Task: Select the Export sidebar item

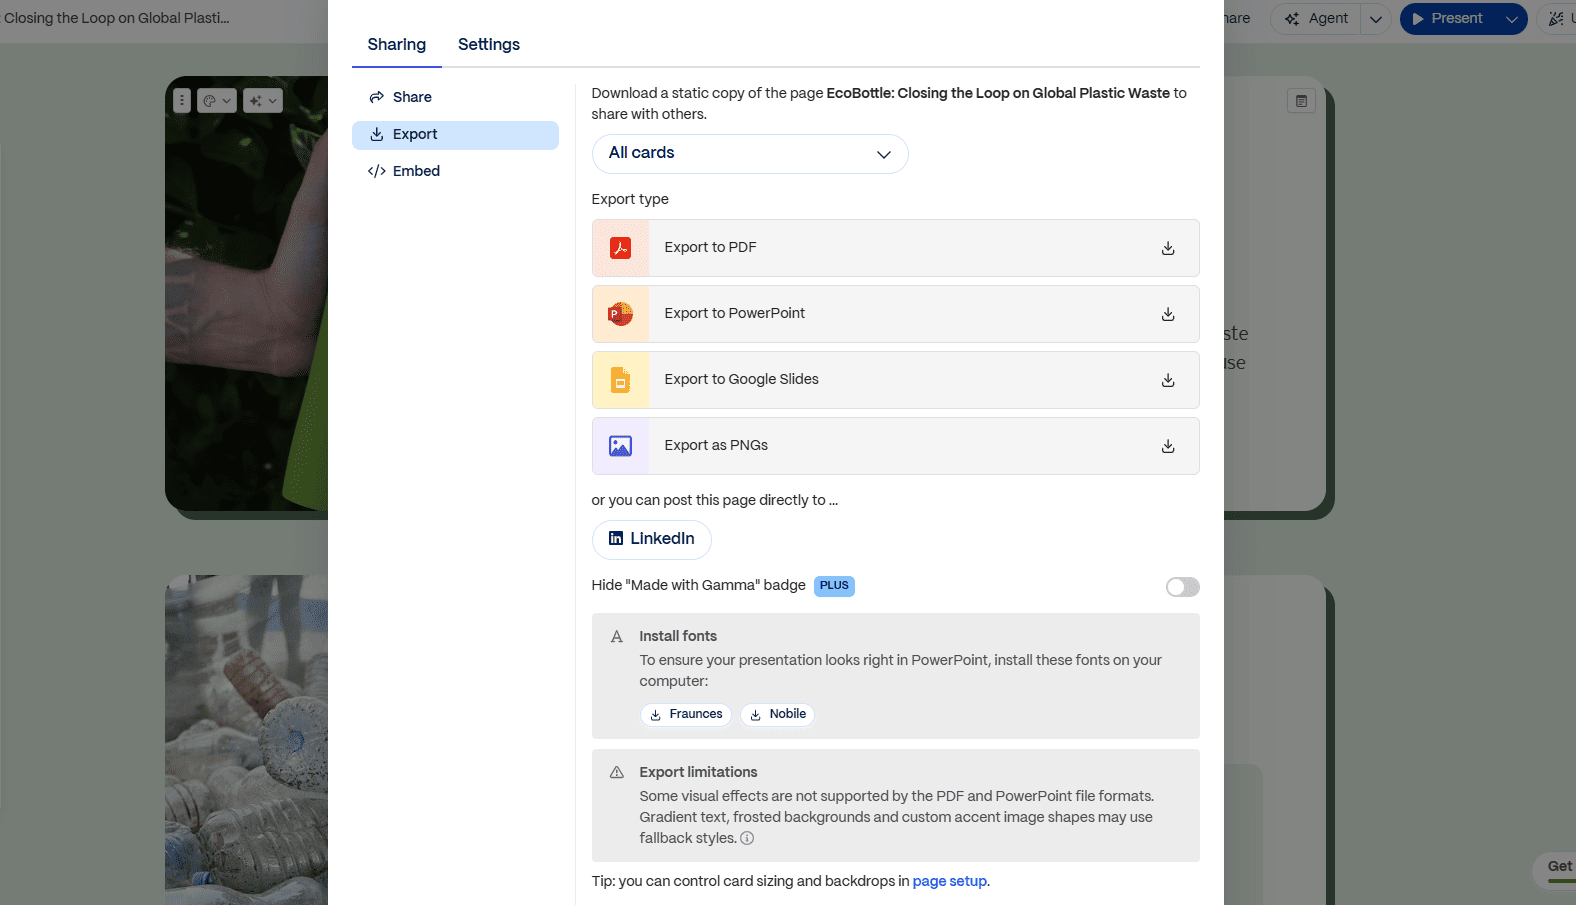Action: (x=455, y=135)
